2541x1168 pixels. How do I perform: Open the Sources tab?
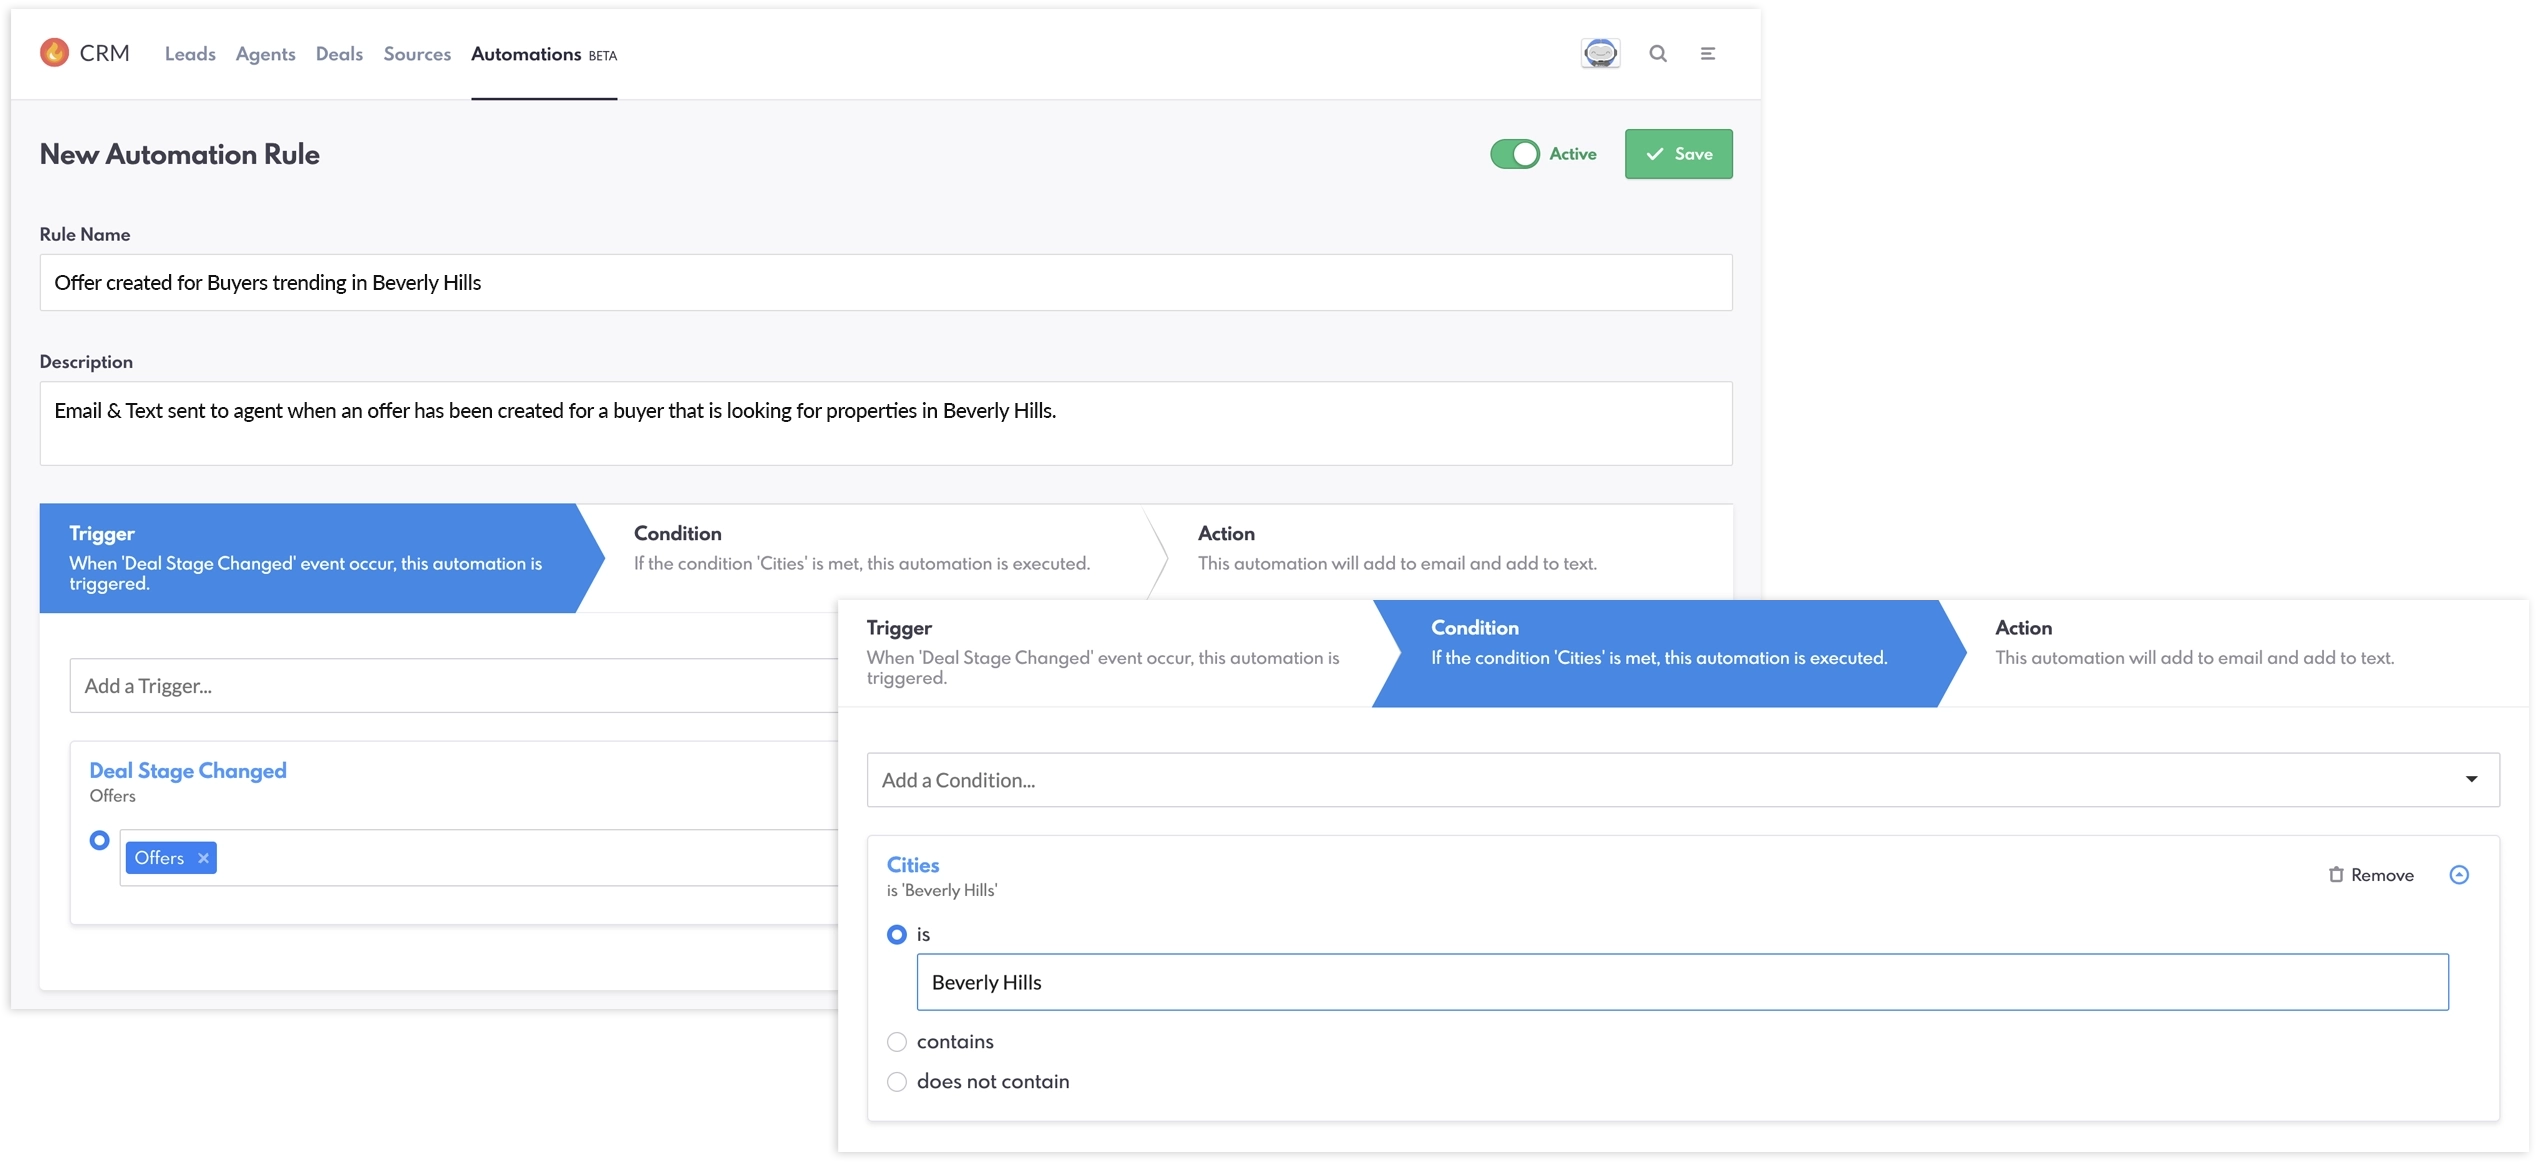417,54
